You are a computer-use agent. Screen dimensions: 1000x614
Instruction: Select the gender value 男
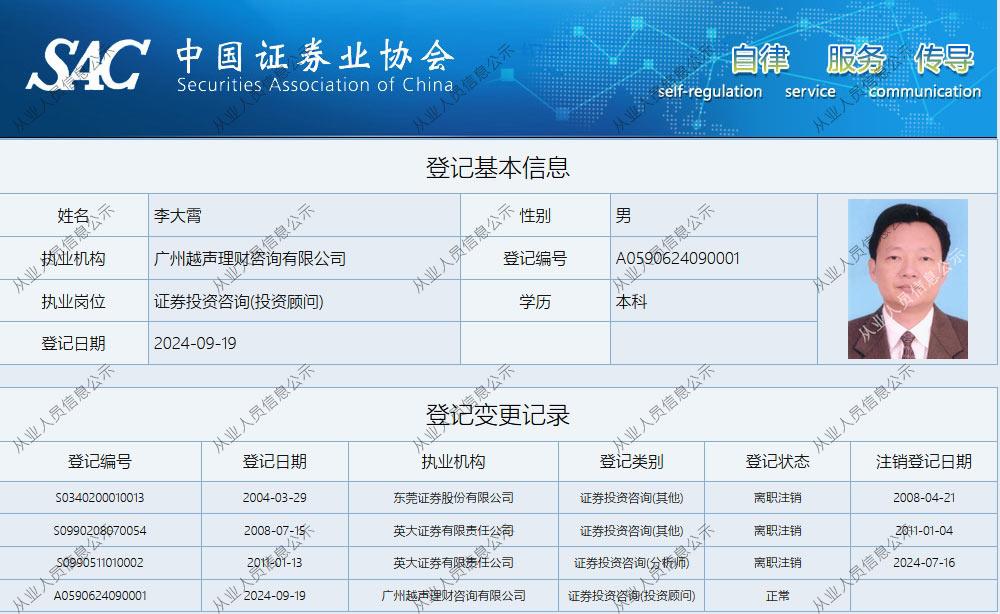click(623, 216)
